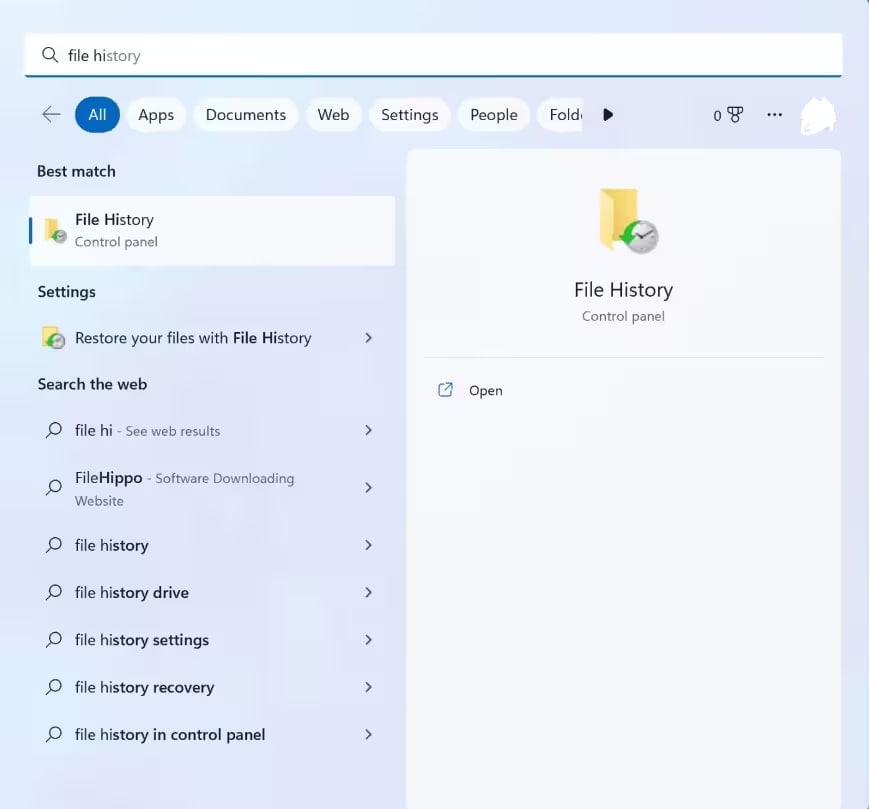The width and height of the screenshot is (869, 809).
Task: Switch to the Web filter
Action: pyautogui.click(x=333, y=115)
